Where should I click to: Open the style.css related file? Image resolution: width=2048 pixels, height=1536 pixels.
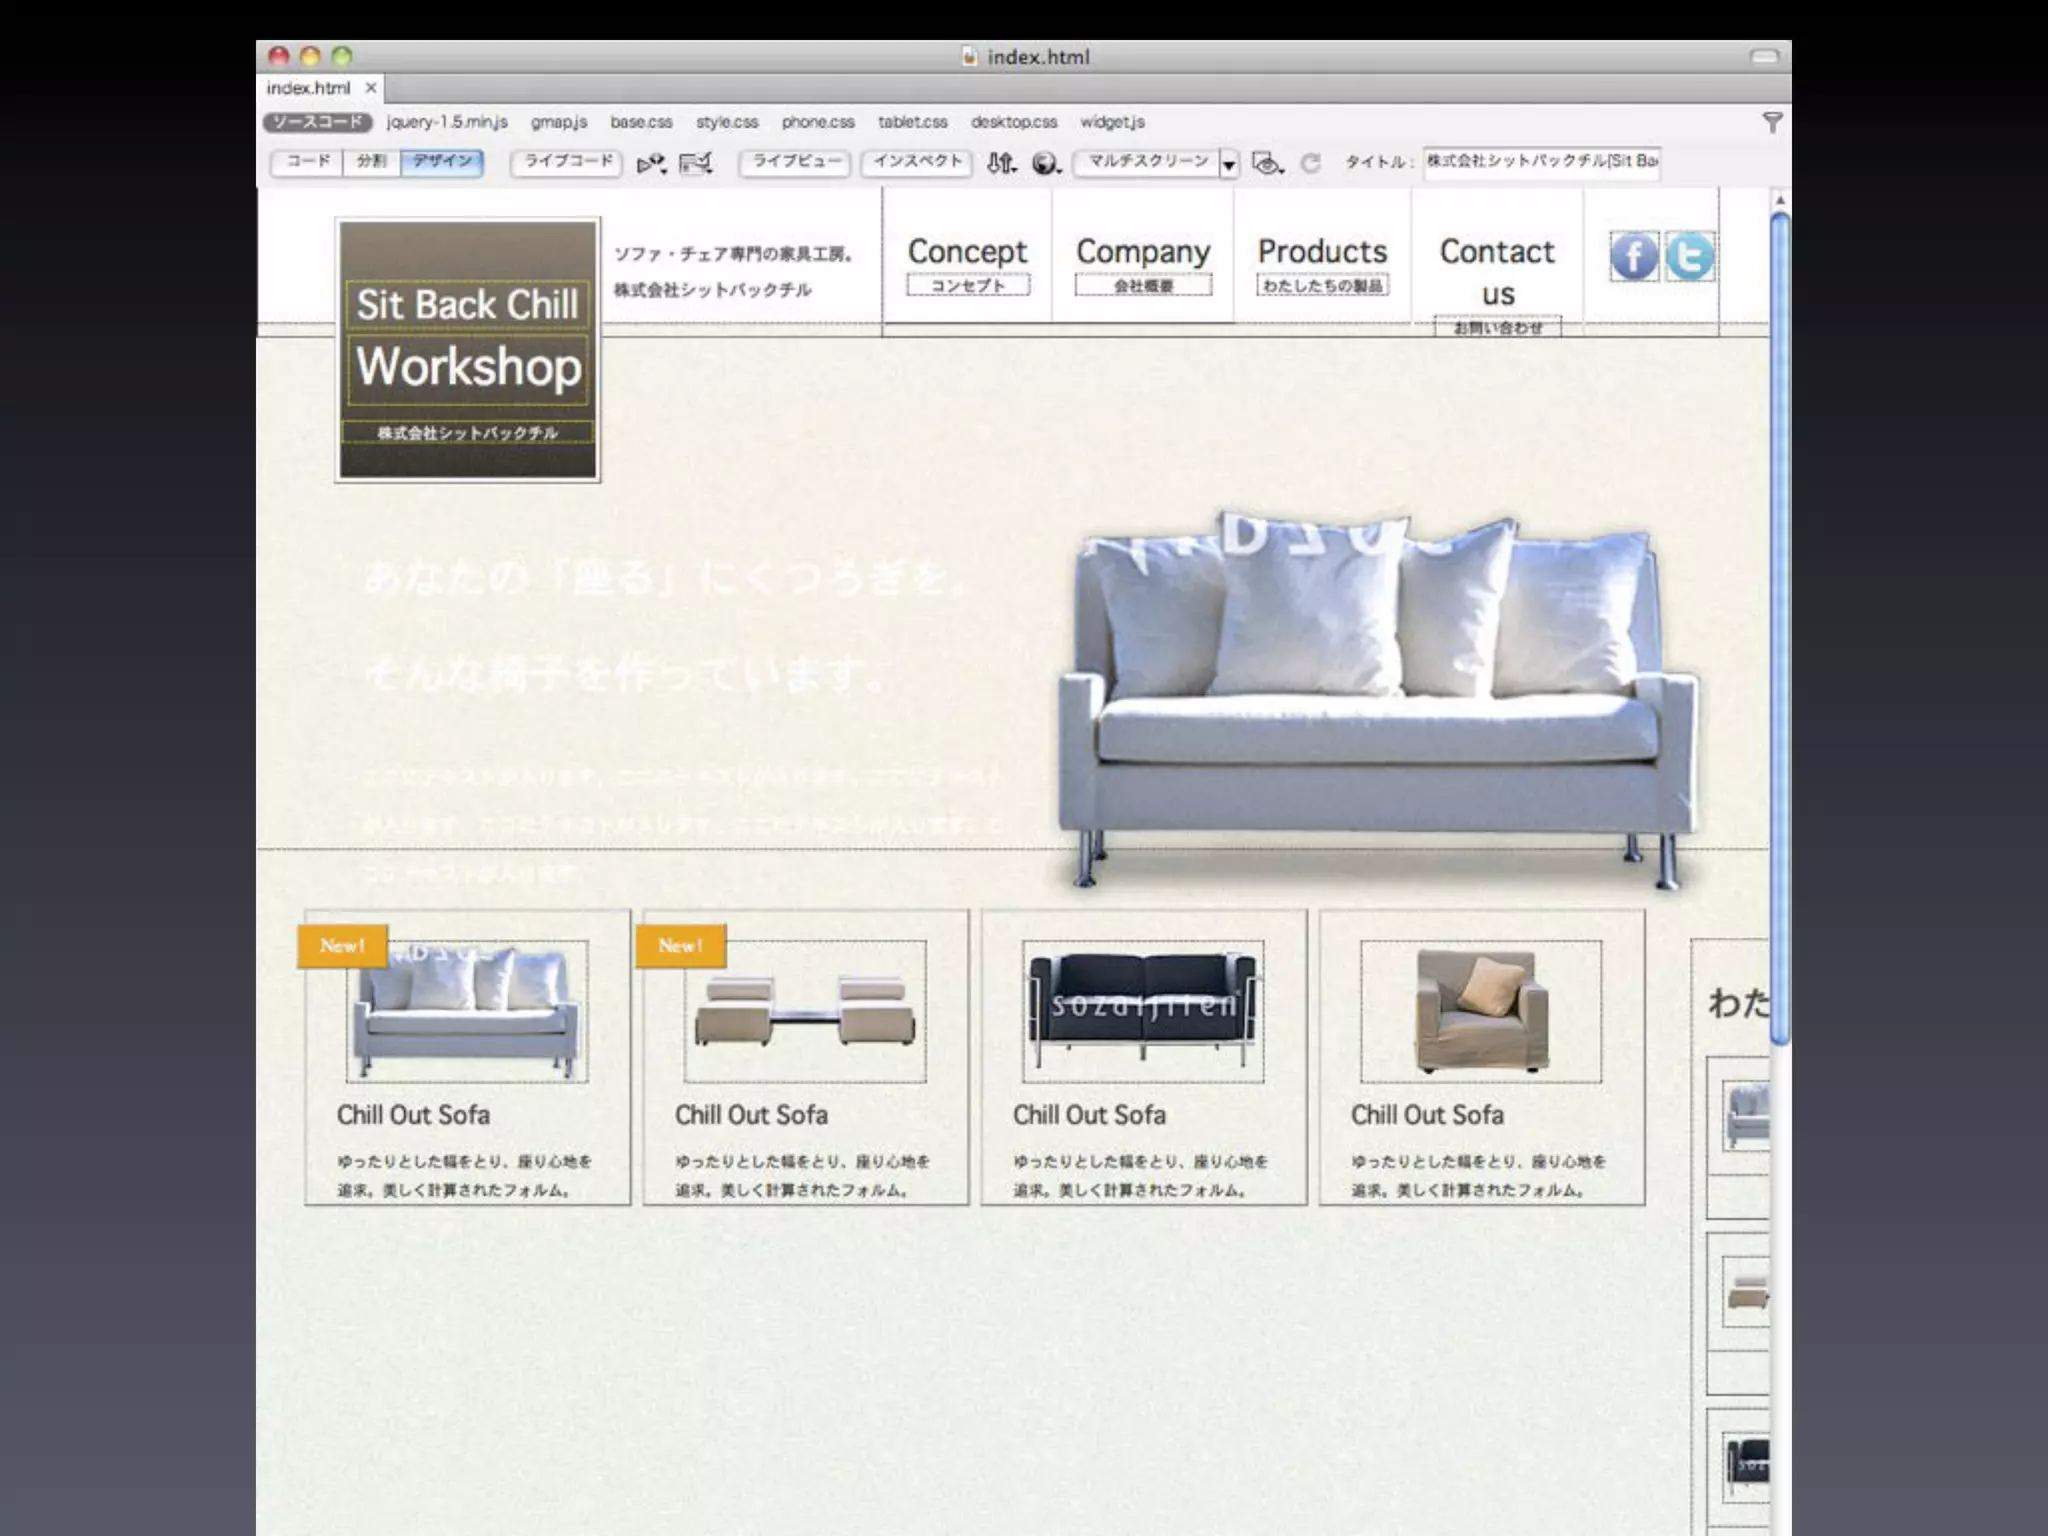(727, 122)
